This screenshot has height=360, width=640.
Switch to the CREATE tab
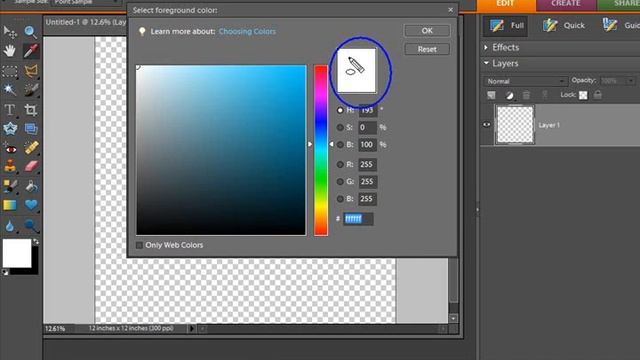click(x=566, y=4)
